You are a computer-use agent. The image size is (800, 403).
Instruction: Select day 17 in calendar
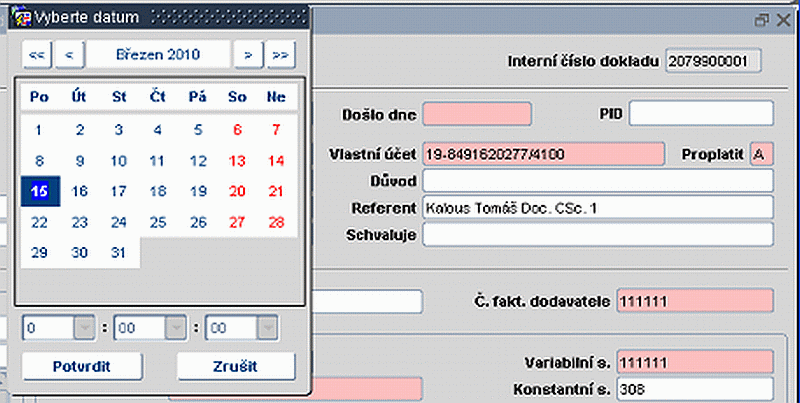point(119,191)
